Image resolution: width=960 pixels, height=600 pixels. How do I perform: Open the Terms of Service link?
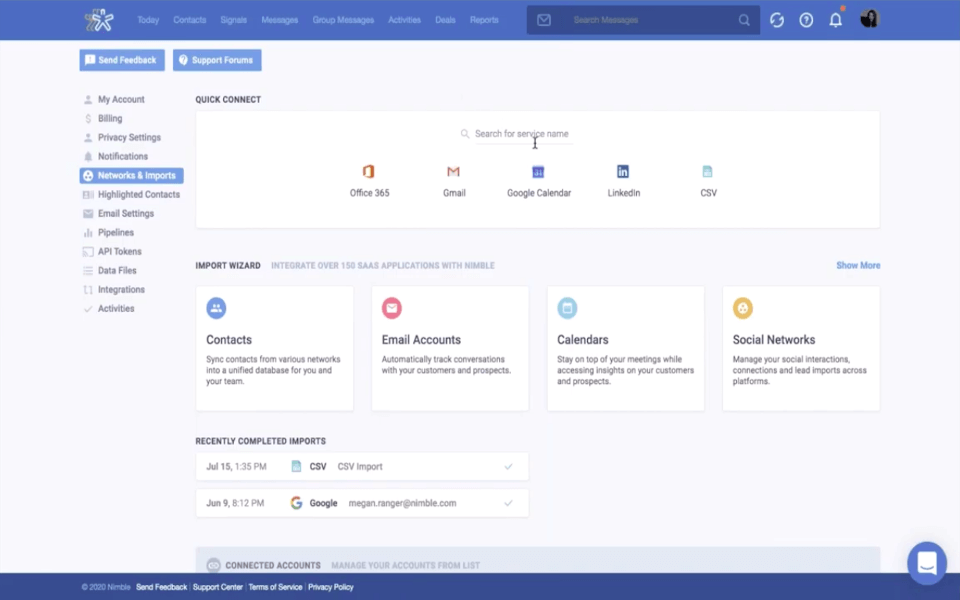pyautogui.click(x=276, y=587)
